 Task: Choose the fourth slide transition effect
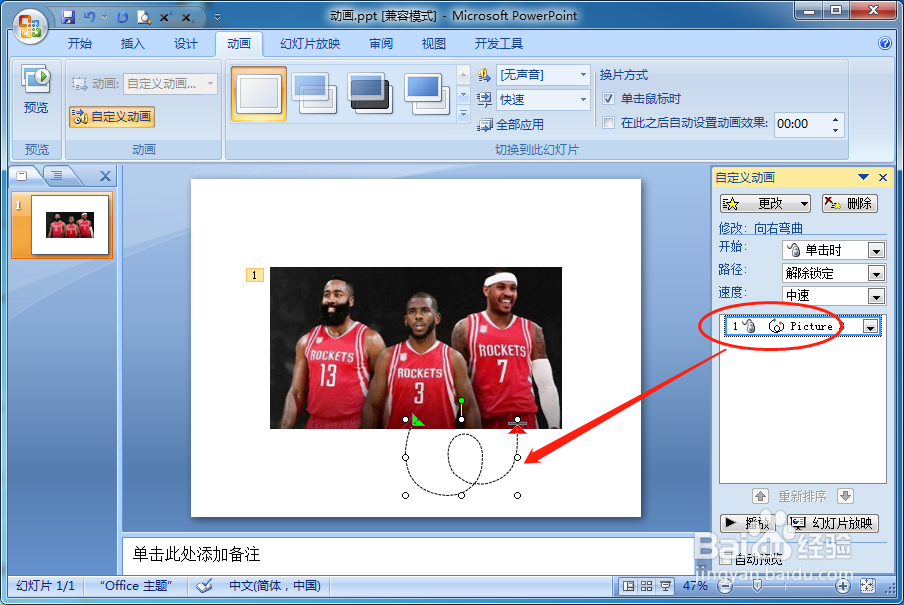[x=426, y=93]
